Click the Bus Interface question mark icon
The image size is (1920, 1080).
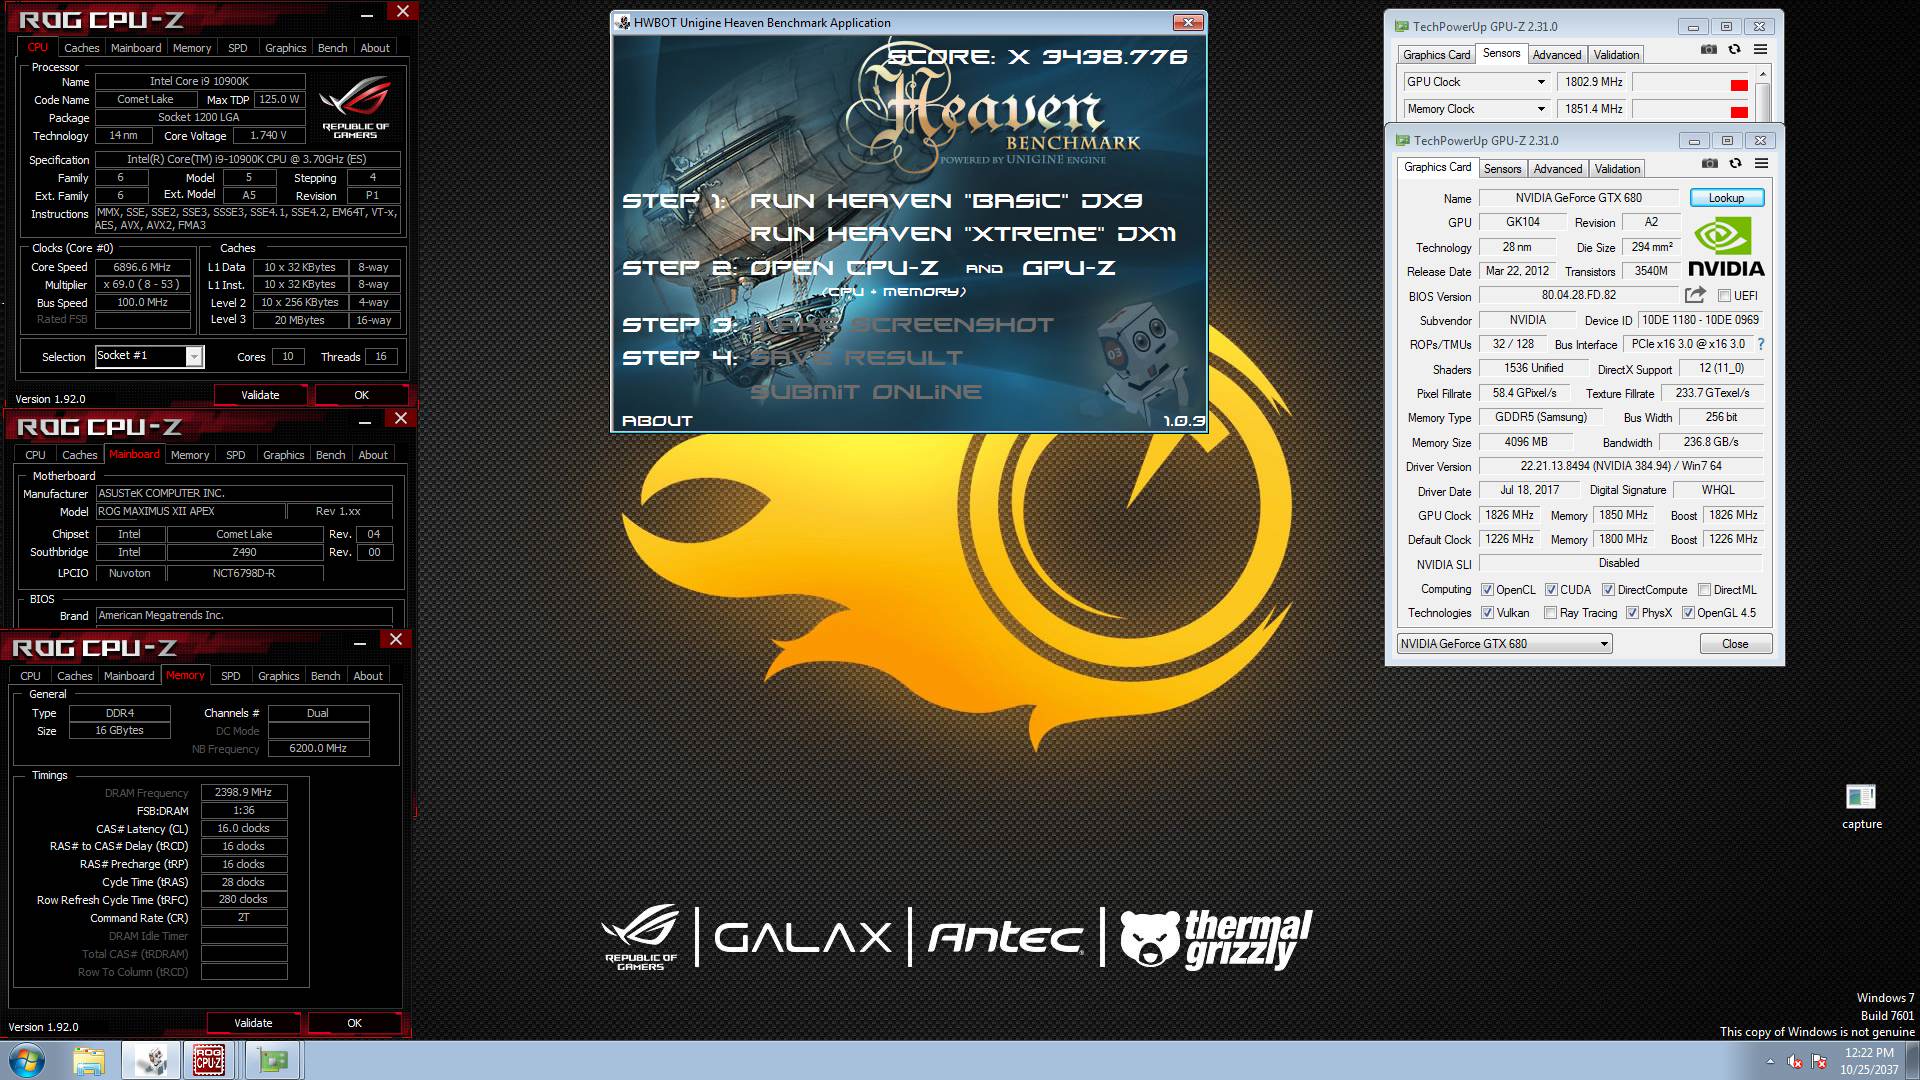(x=1760, y=344)
